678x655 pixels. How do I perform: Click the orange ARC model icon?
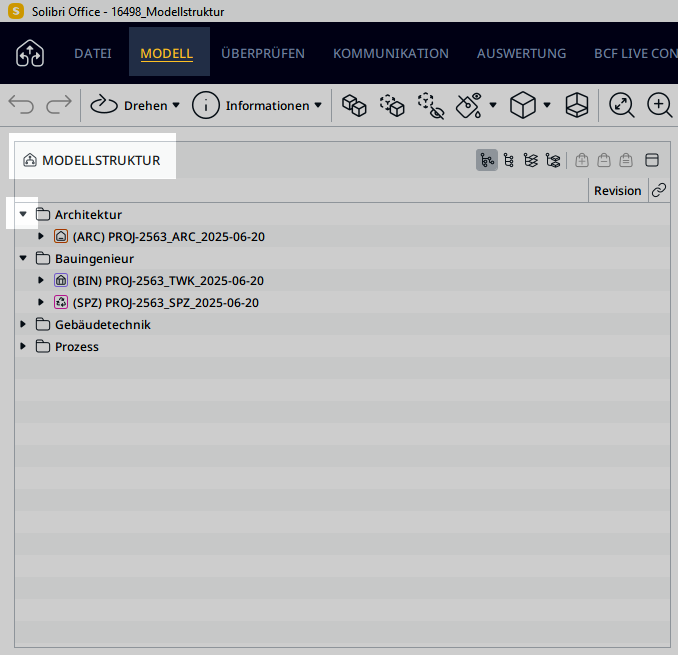[x=61, y=236]
